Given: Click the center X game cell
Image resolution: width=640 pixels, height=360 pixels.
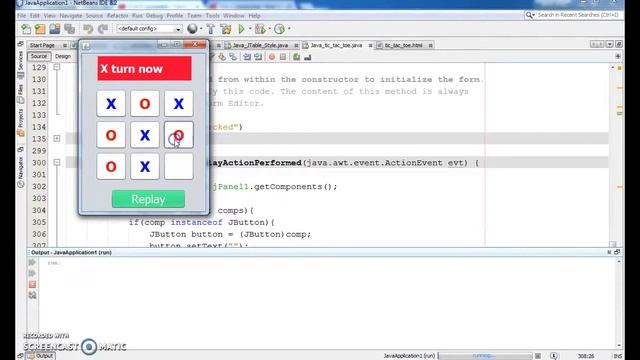Looking at the screenshot, I should pyautogui.click(x=145, y=135).
